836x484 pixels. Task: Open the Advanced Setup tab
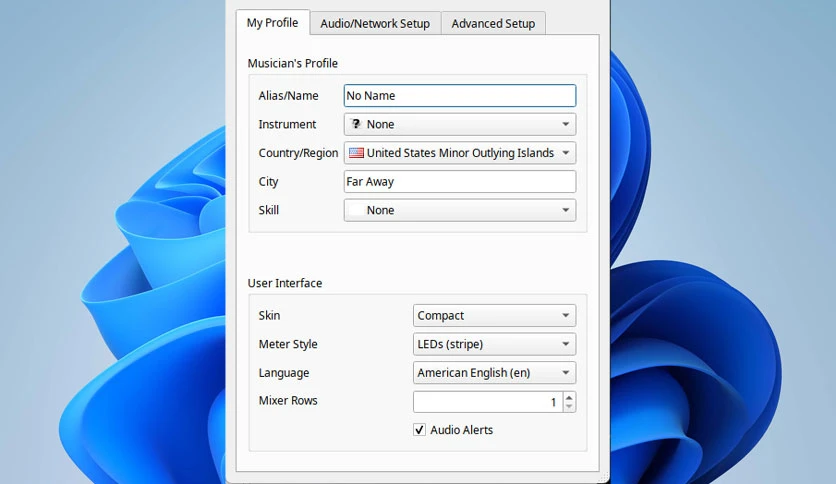[x=493, y=23]
